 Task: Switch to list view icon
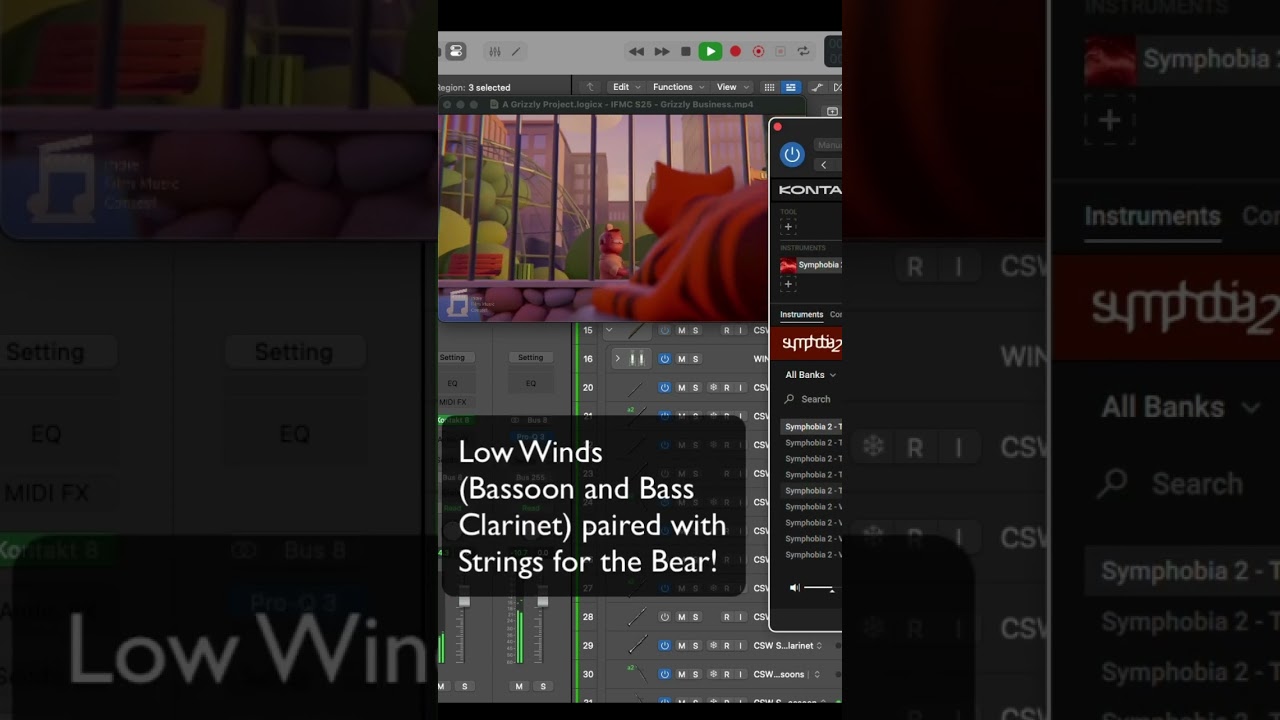790,87
